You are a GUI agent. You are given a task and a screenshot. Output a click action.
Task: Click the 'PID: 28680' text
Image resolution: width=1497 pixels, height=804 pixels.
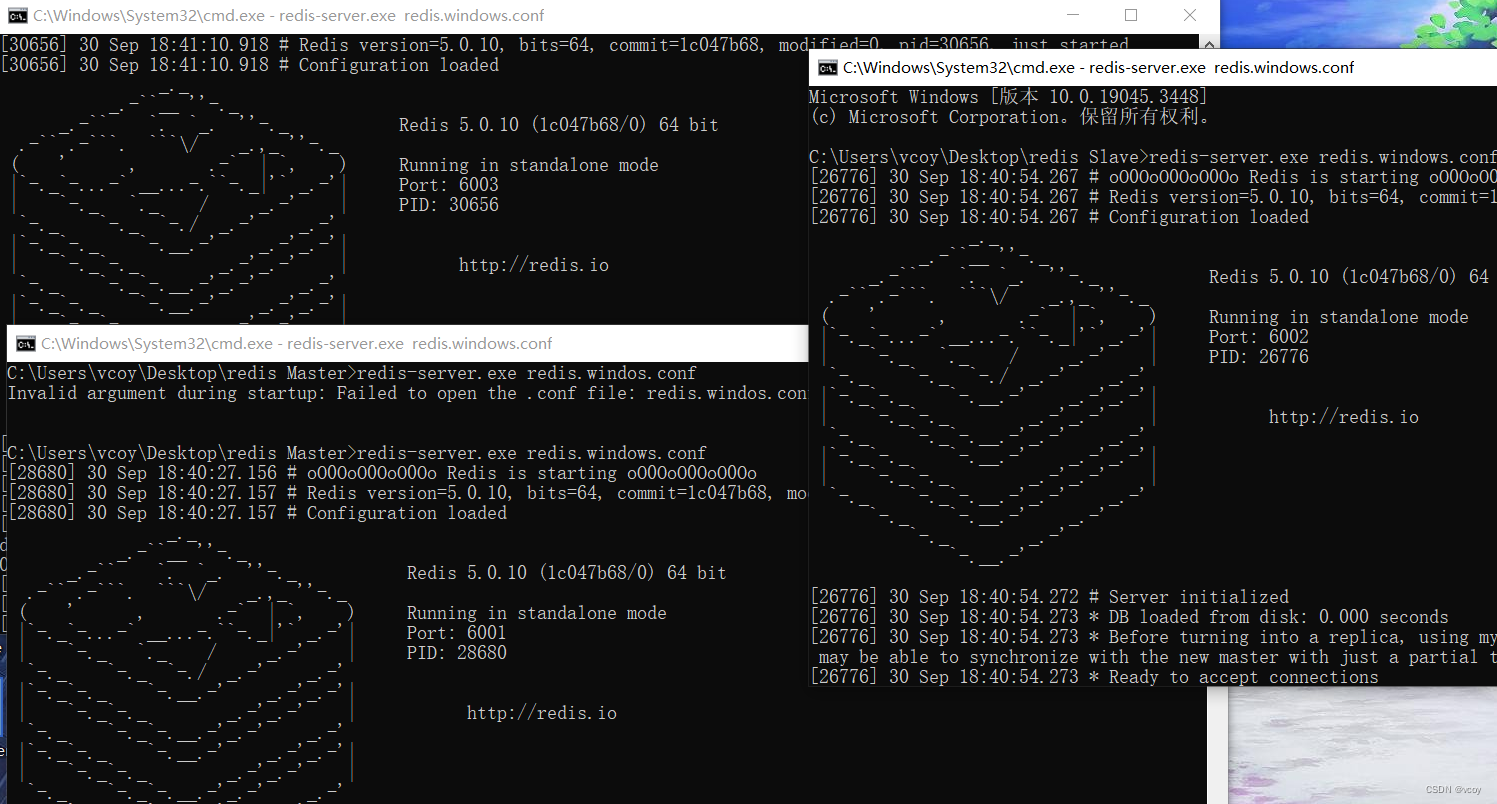[456, 653]
